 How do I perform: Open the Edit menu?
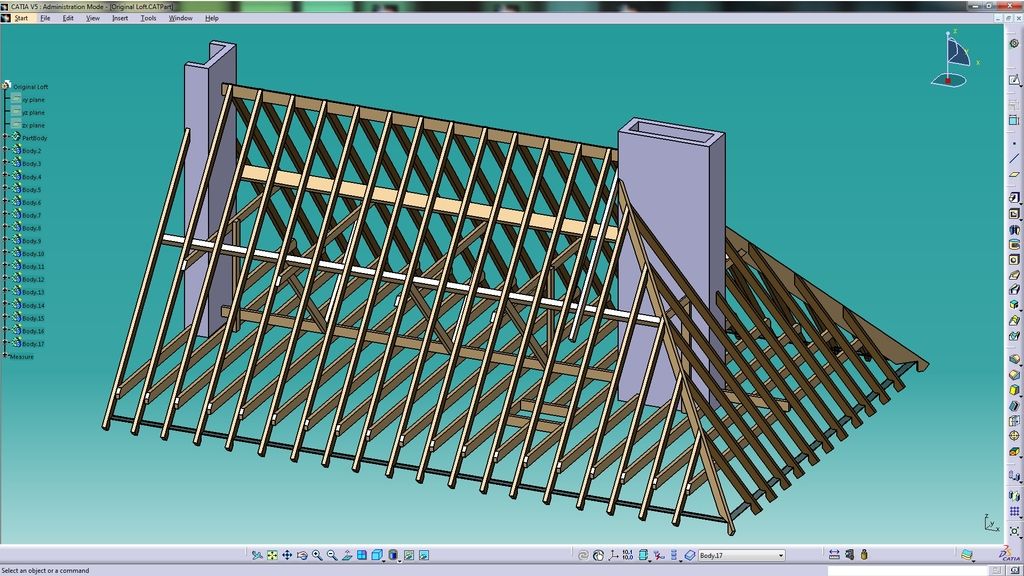click(x=68, y=18)
